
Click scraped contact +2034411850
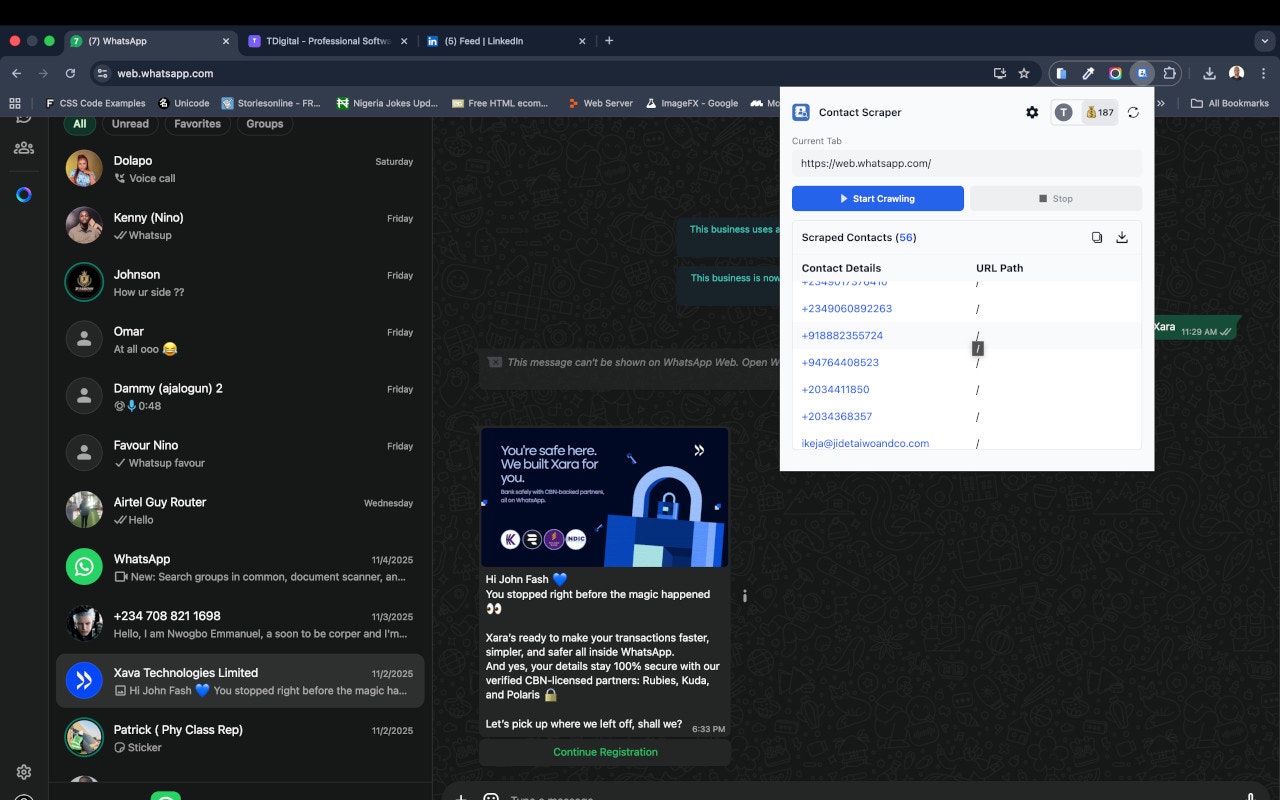[835, 390]
